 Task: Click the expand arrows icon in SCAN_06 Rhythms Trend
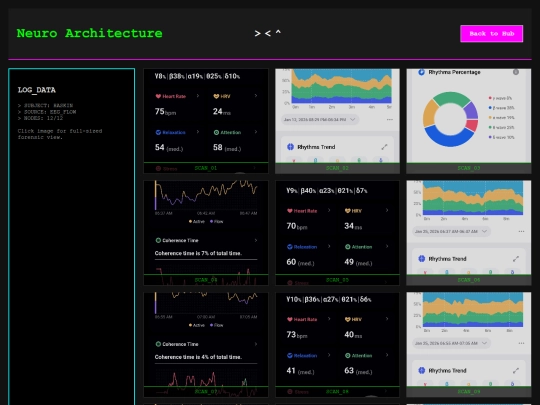516,259
